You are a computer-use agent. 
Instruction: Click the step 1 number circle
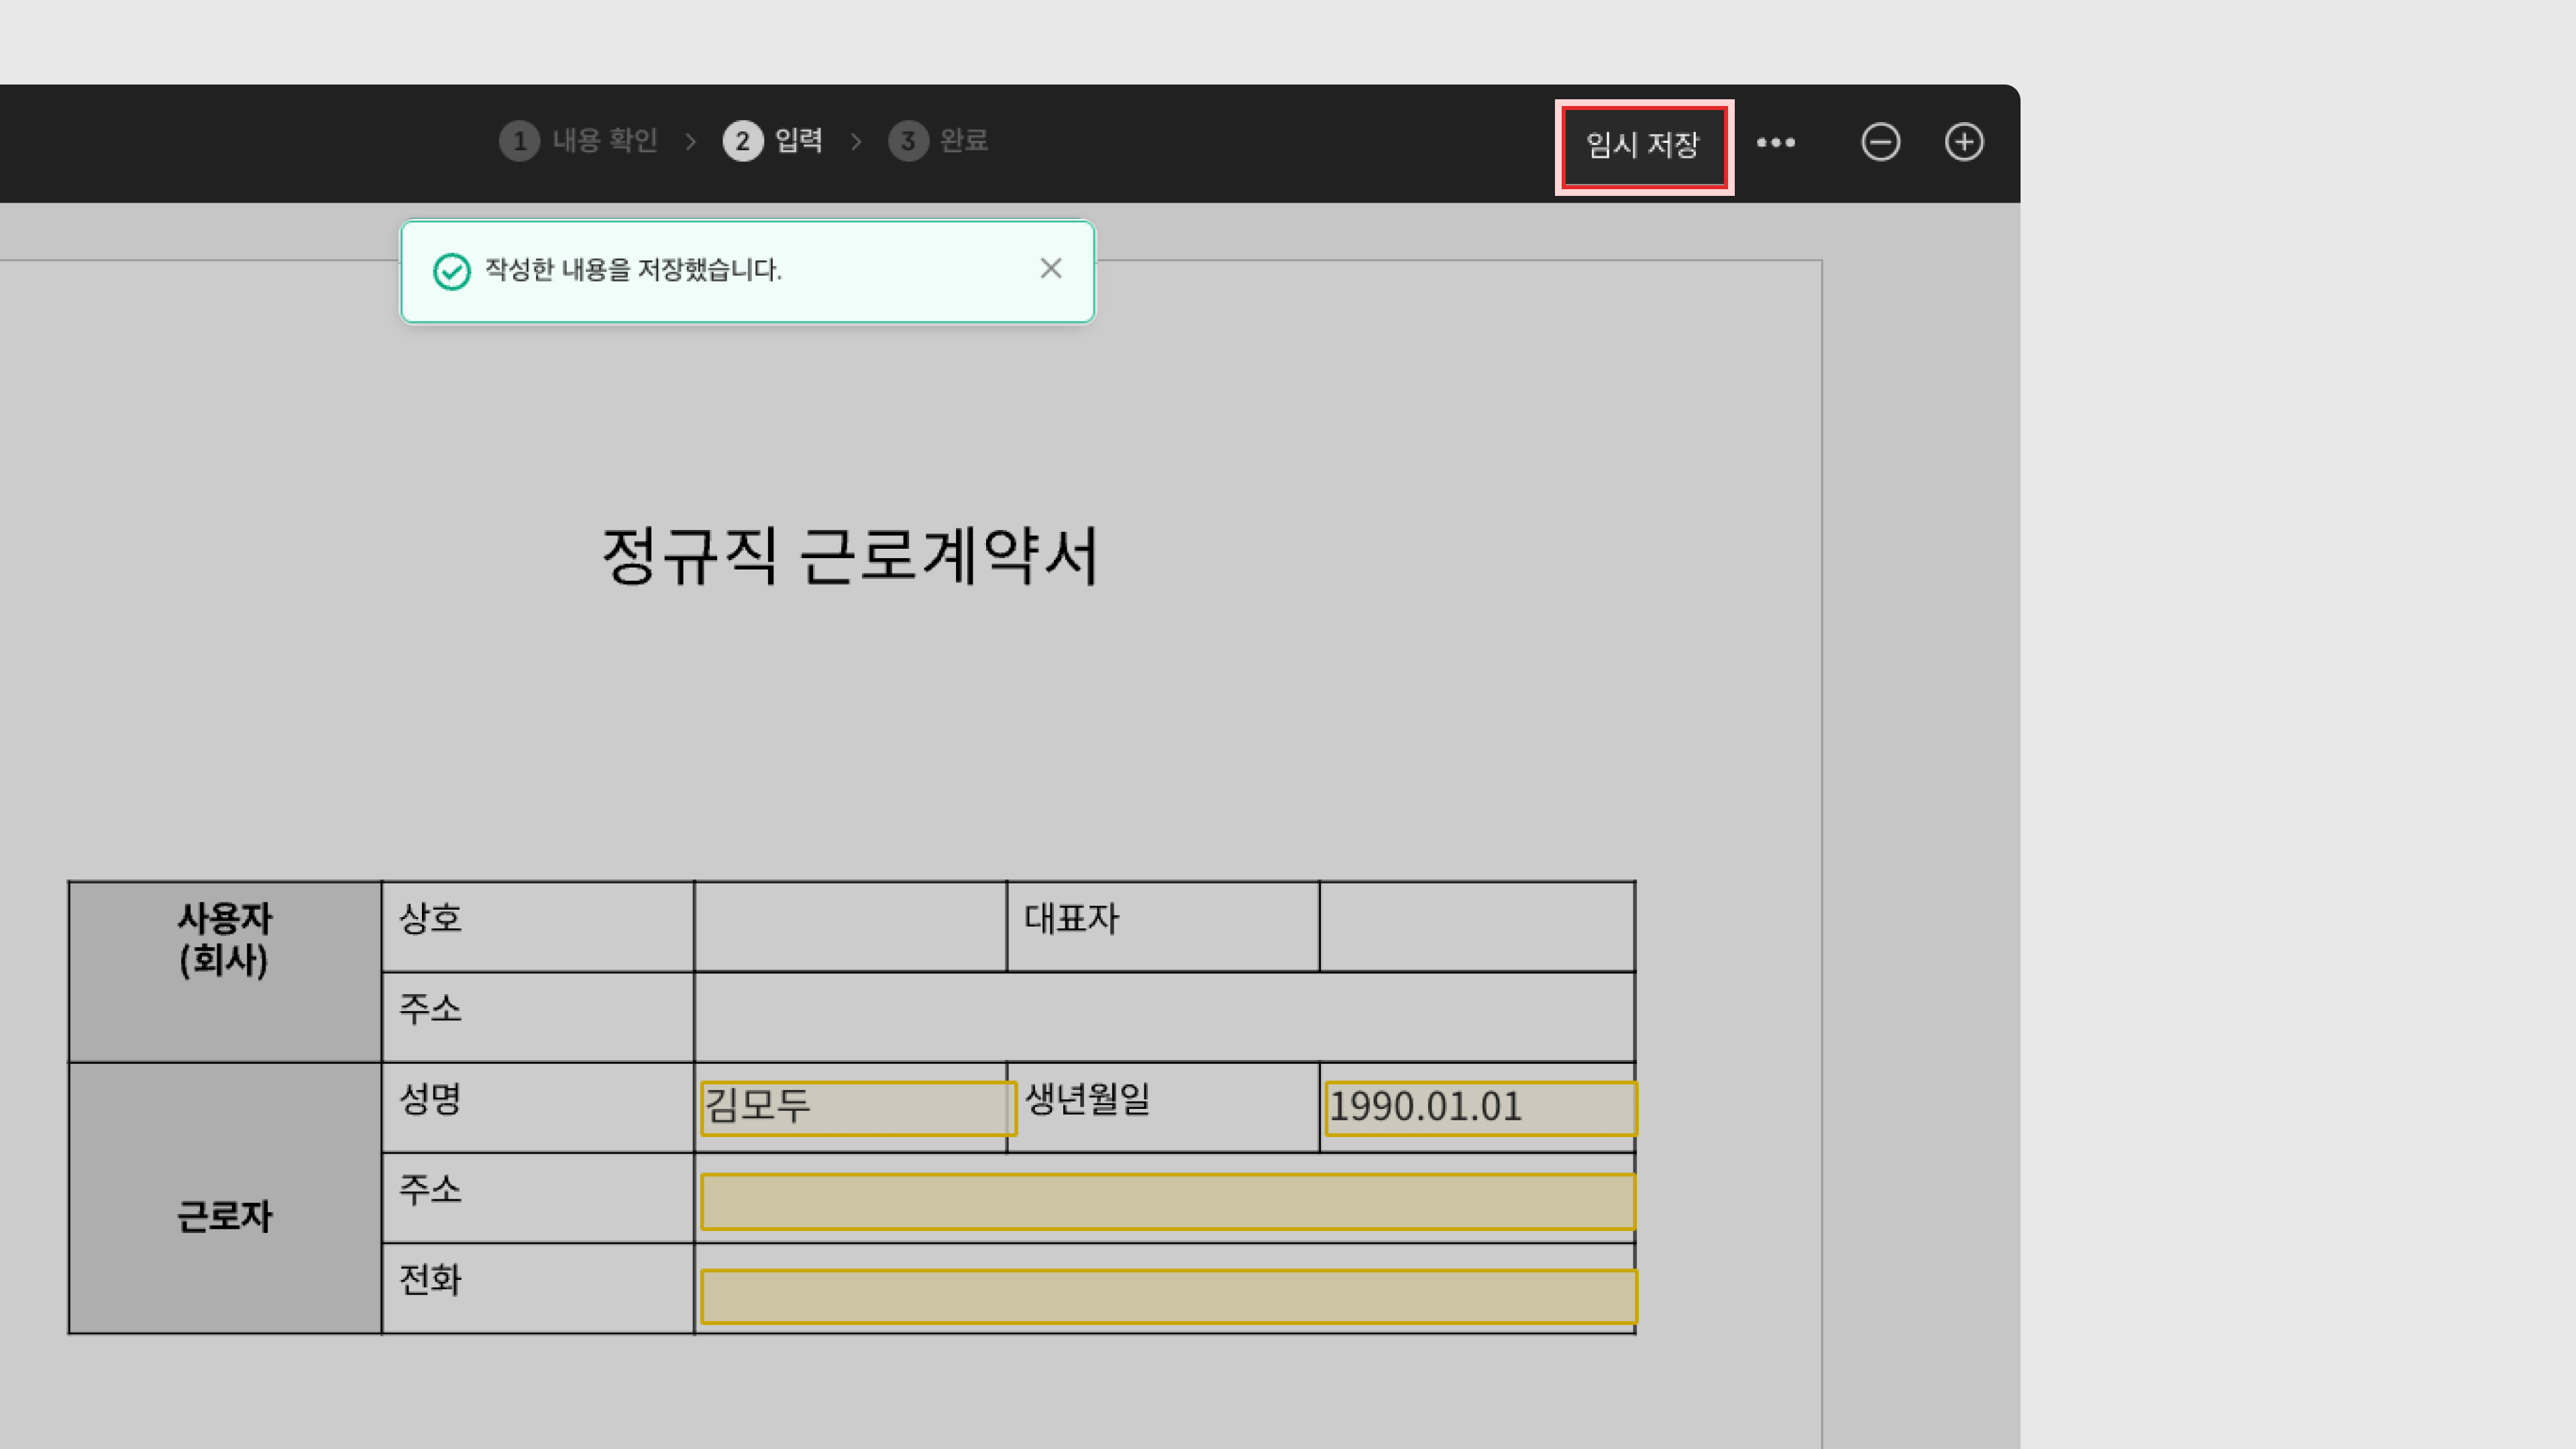tap(519, 142)
